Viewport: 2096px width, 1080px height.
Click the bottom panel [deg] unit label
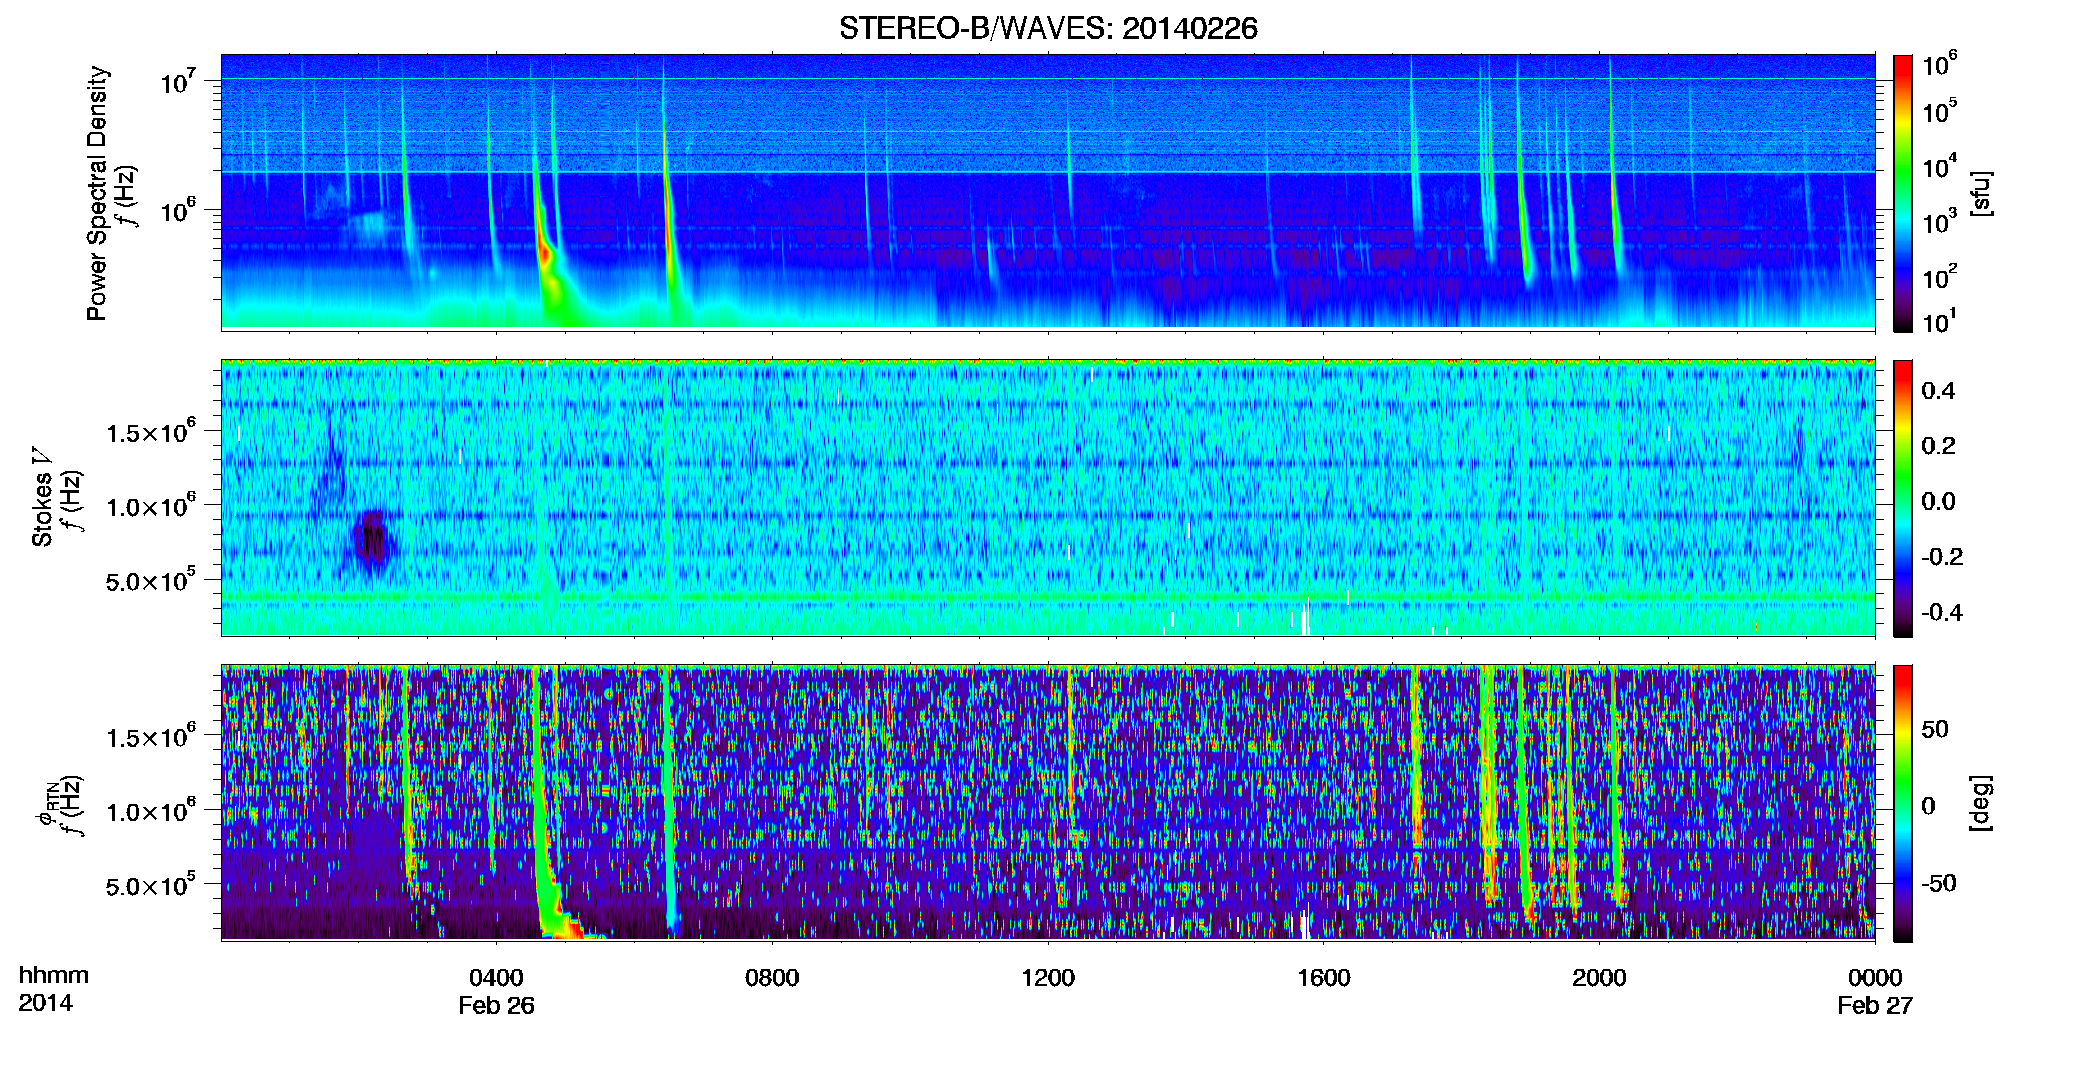[1980, 802]
